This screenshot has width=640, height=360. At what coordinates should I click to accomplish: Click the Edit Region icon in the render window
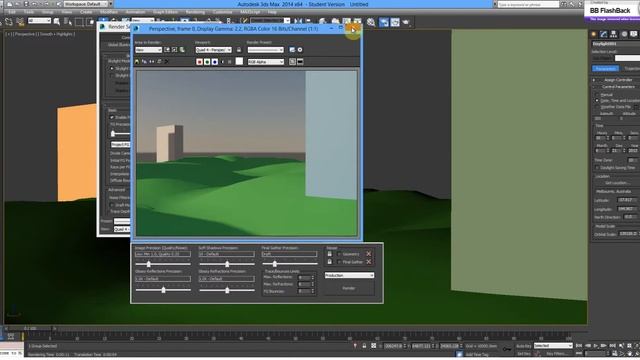(167, 50)
